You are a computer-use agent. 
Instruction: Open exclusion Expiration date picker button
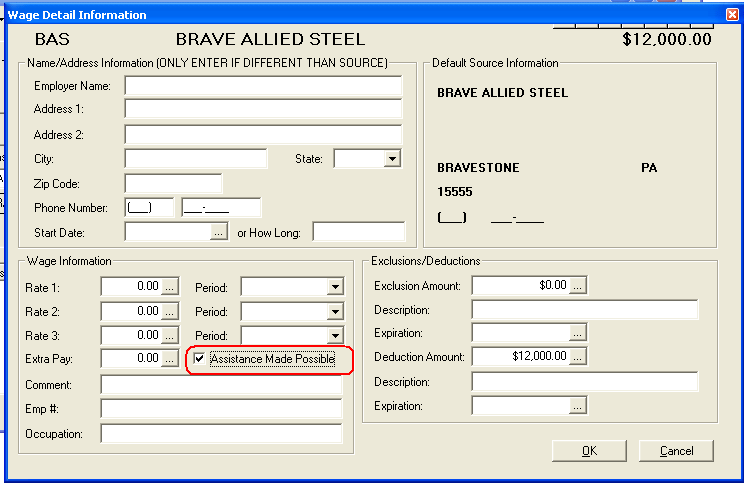(577, 333)
